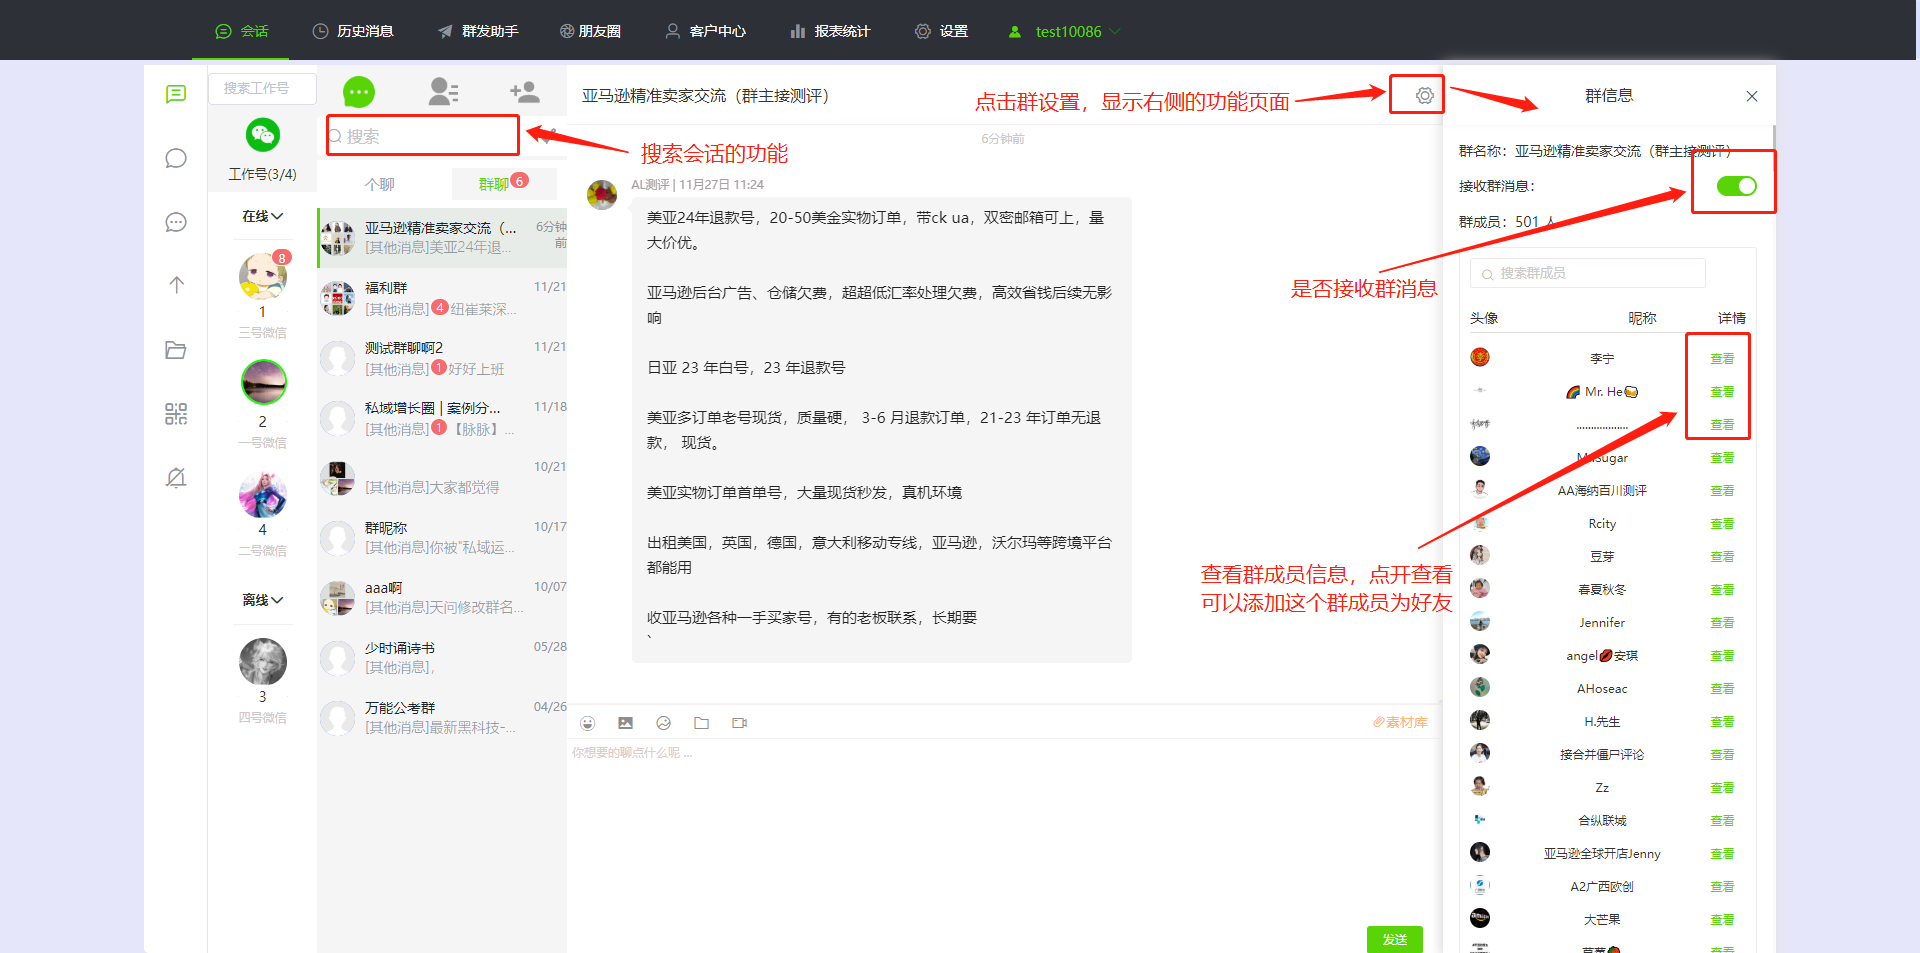1920x953 pixels.
Task: Select the 一号微信 account avatar
Action: (x=263, y=383)
